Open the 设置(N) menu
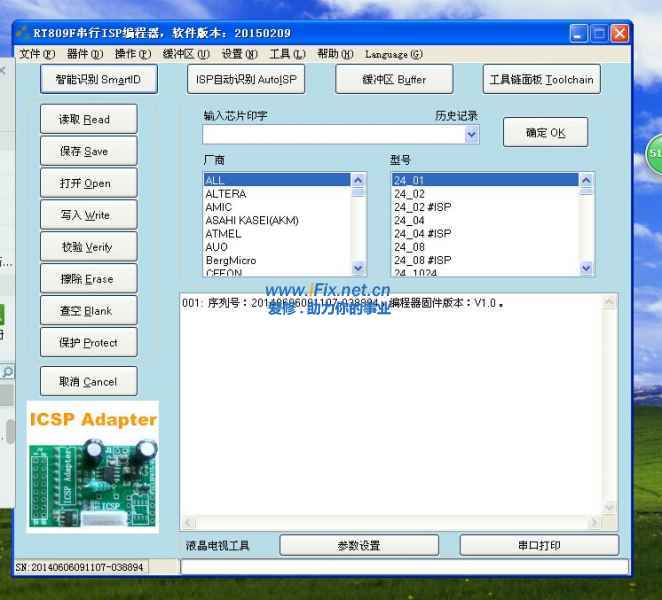Screen dimensions: 662x600 coord(239,54)
